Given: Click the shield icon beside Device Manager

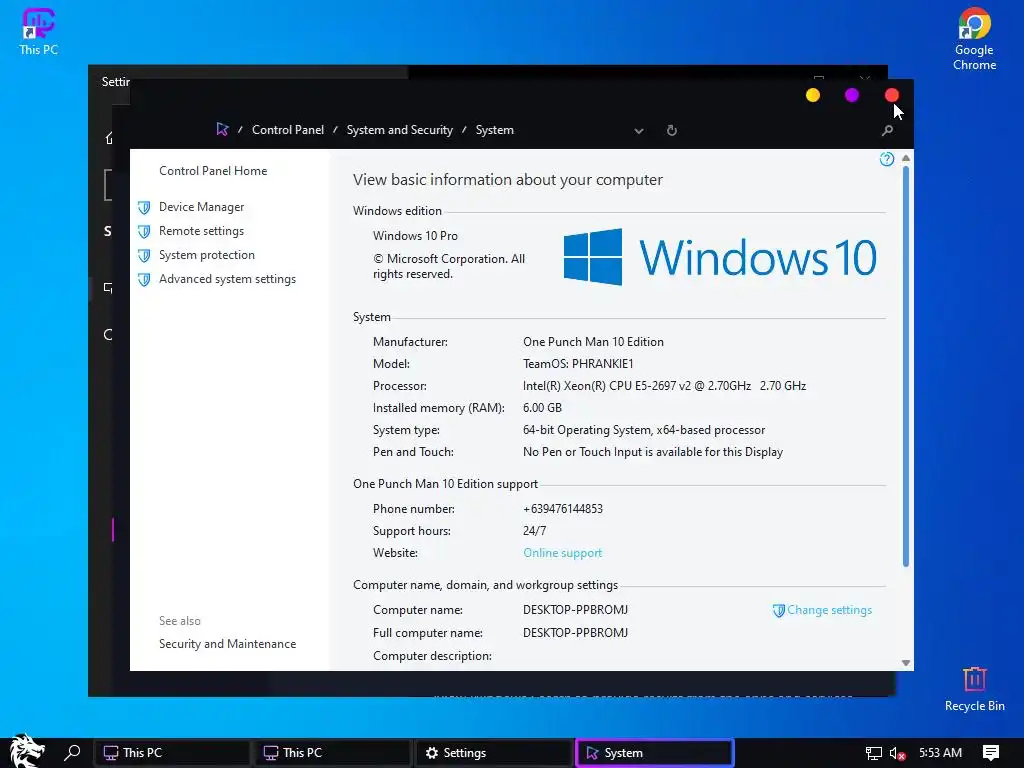Looking at the screenshot, I should pos(144,208).
